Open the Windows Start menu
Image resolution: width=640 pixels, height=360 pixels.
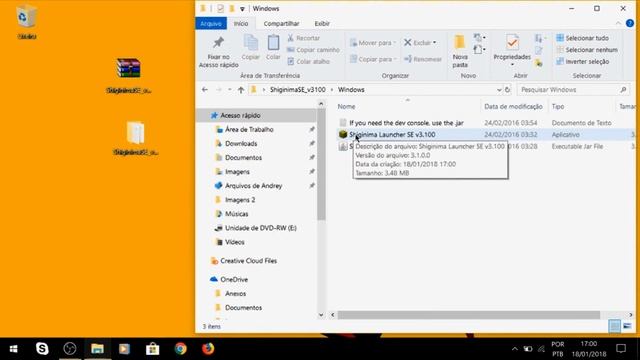tap(13, 349)
